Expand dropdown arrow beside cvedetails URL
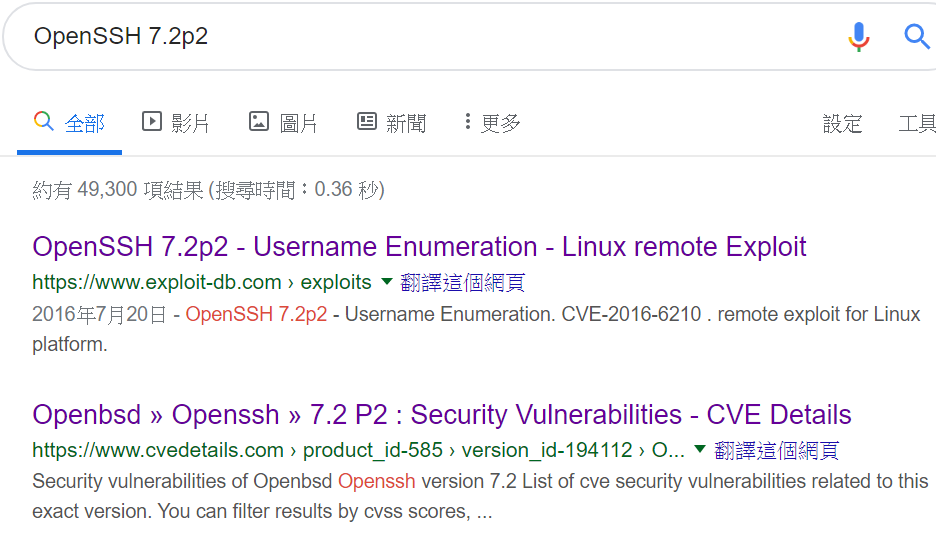The height and width of the screenshot is (535, 936). coord(700,449)
